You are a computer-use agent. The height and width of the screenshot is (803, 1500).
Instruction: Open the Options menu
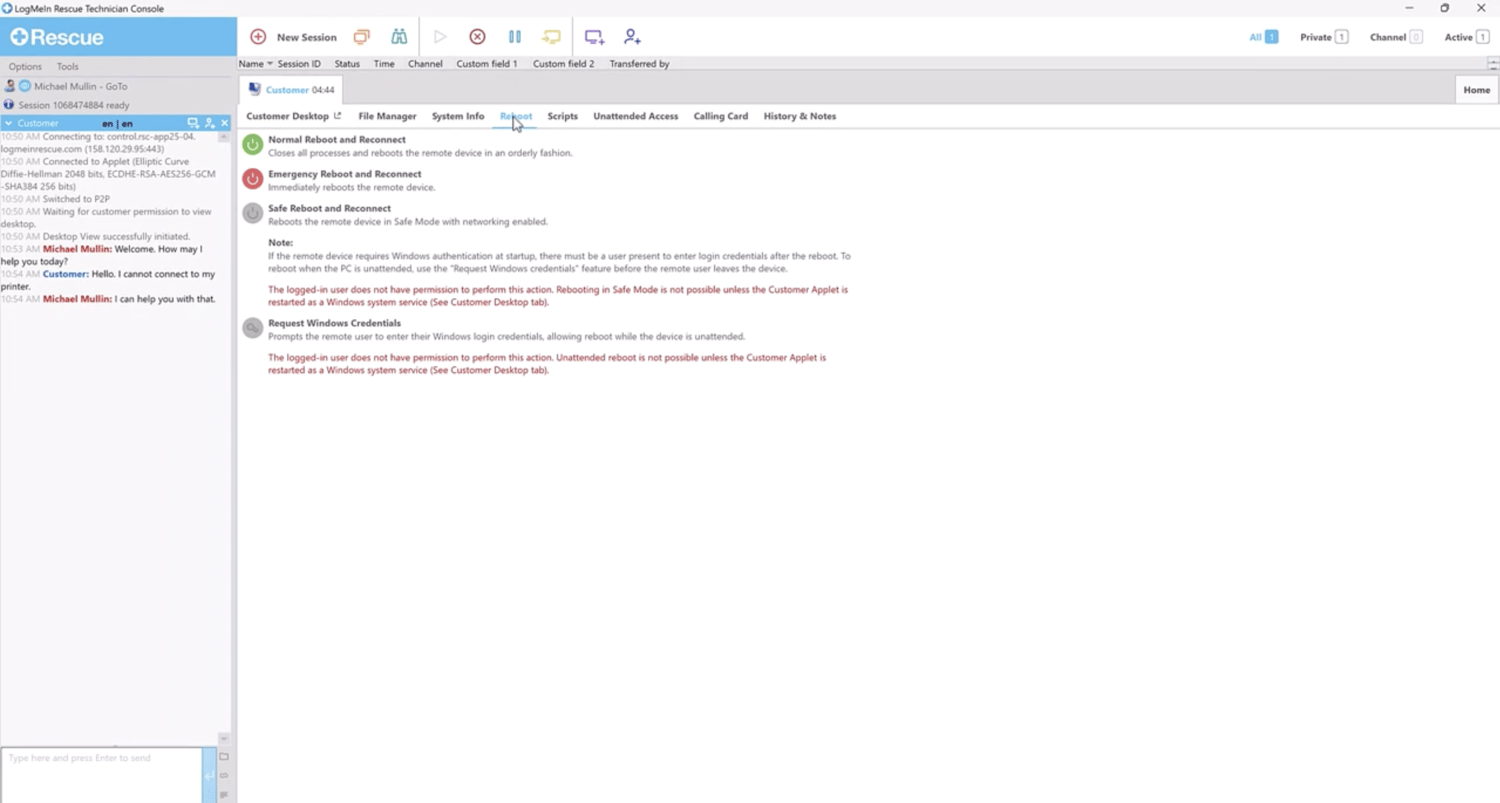pos(25,67)
